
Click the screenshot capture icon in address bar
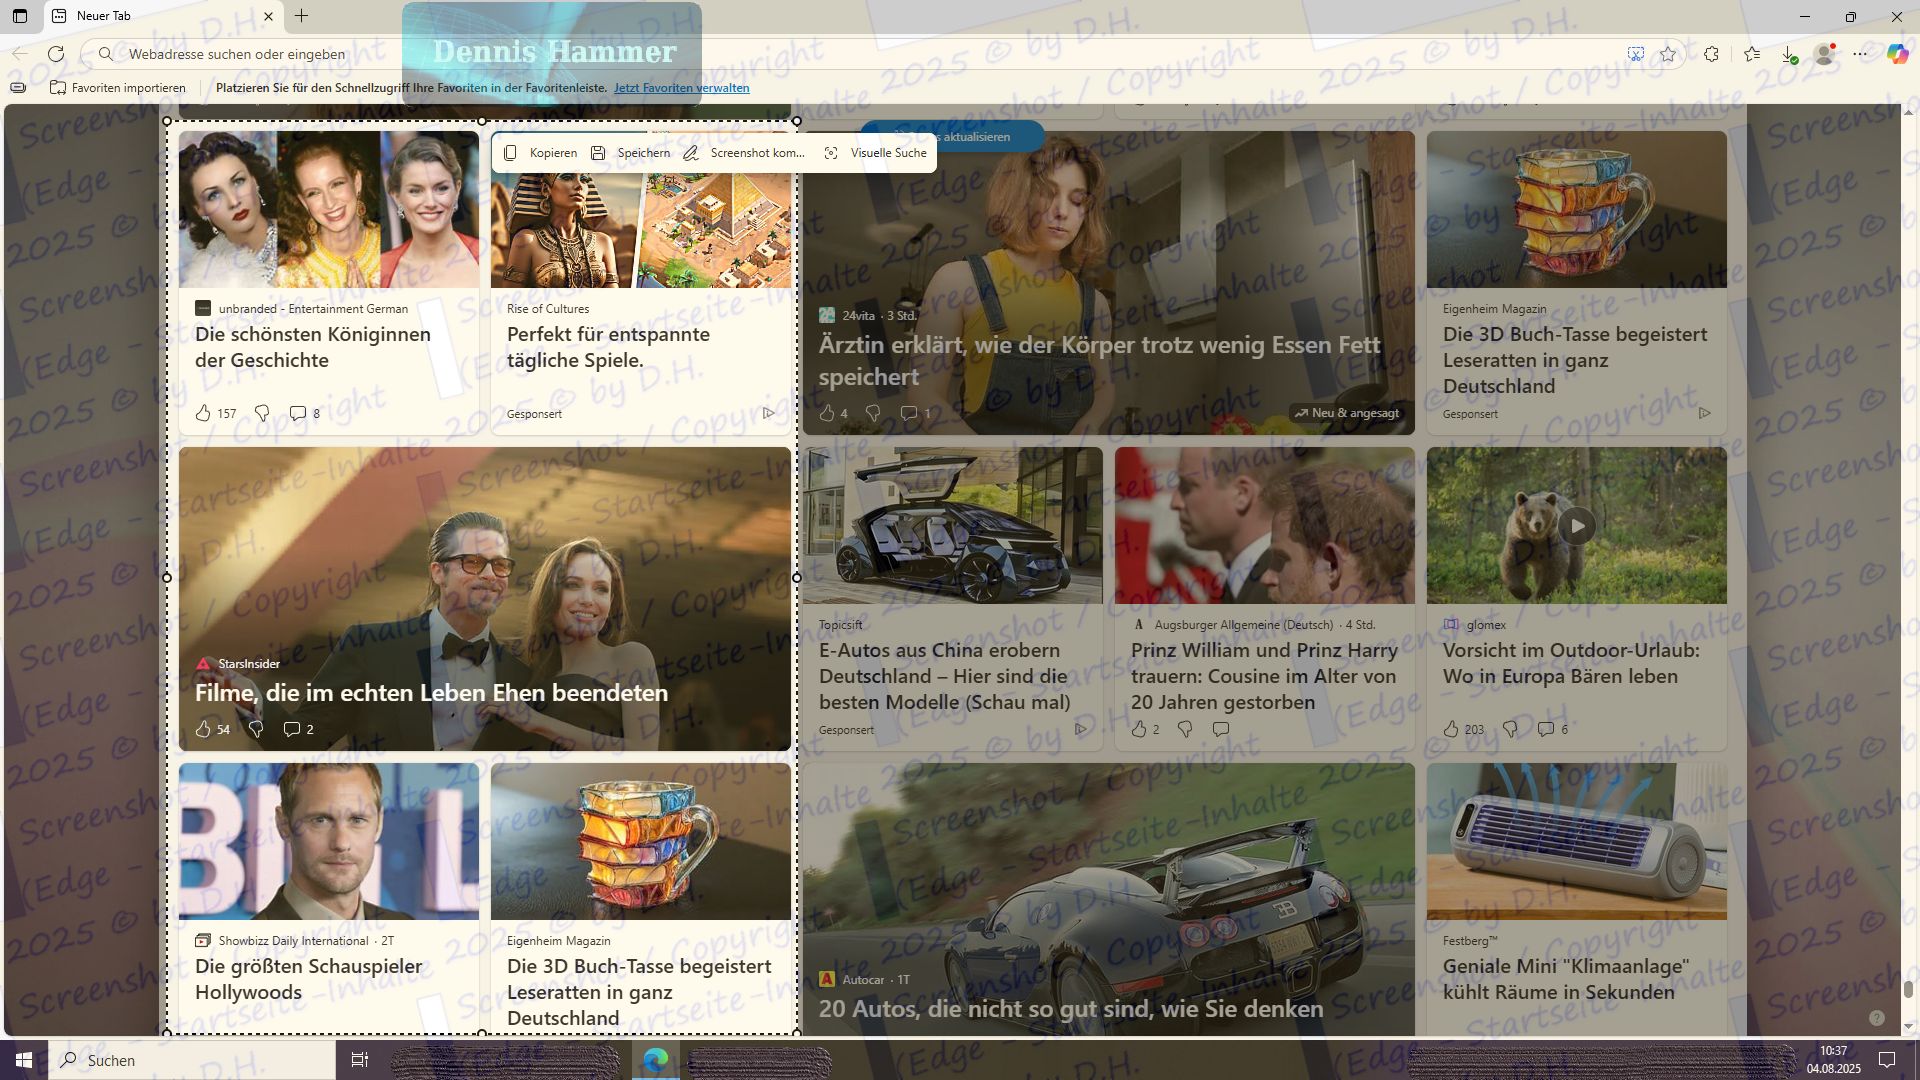pyautogui.click(x=1636, y=54)
